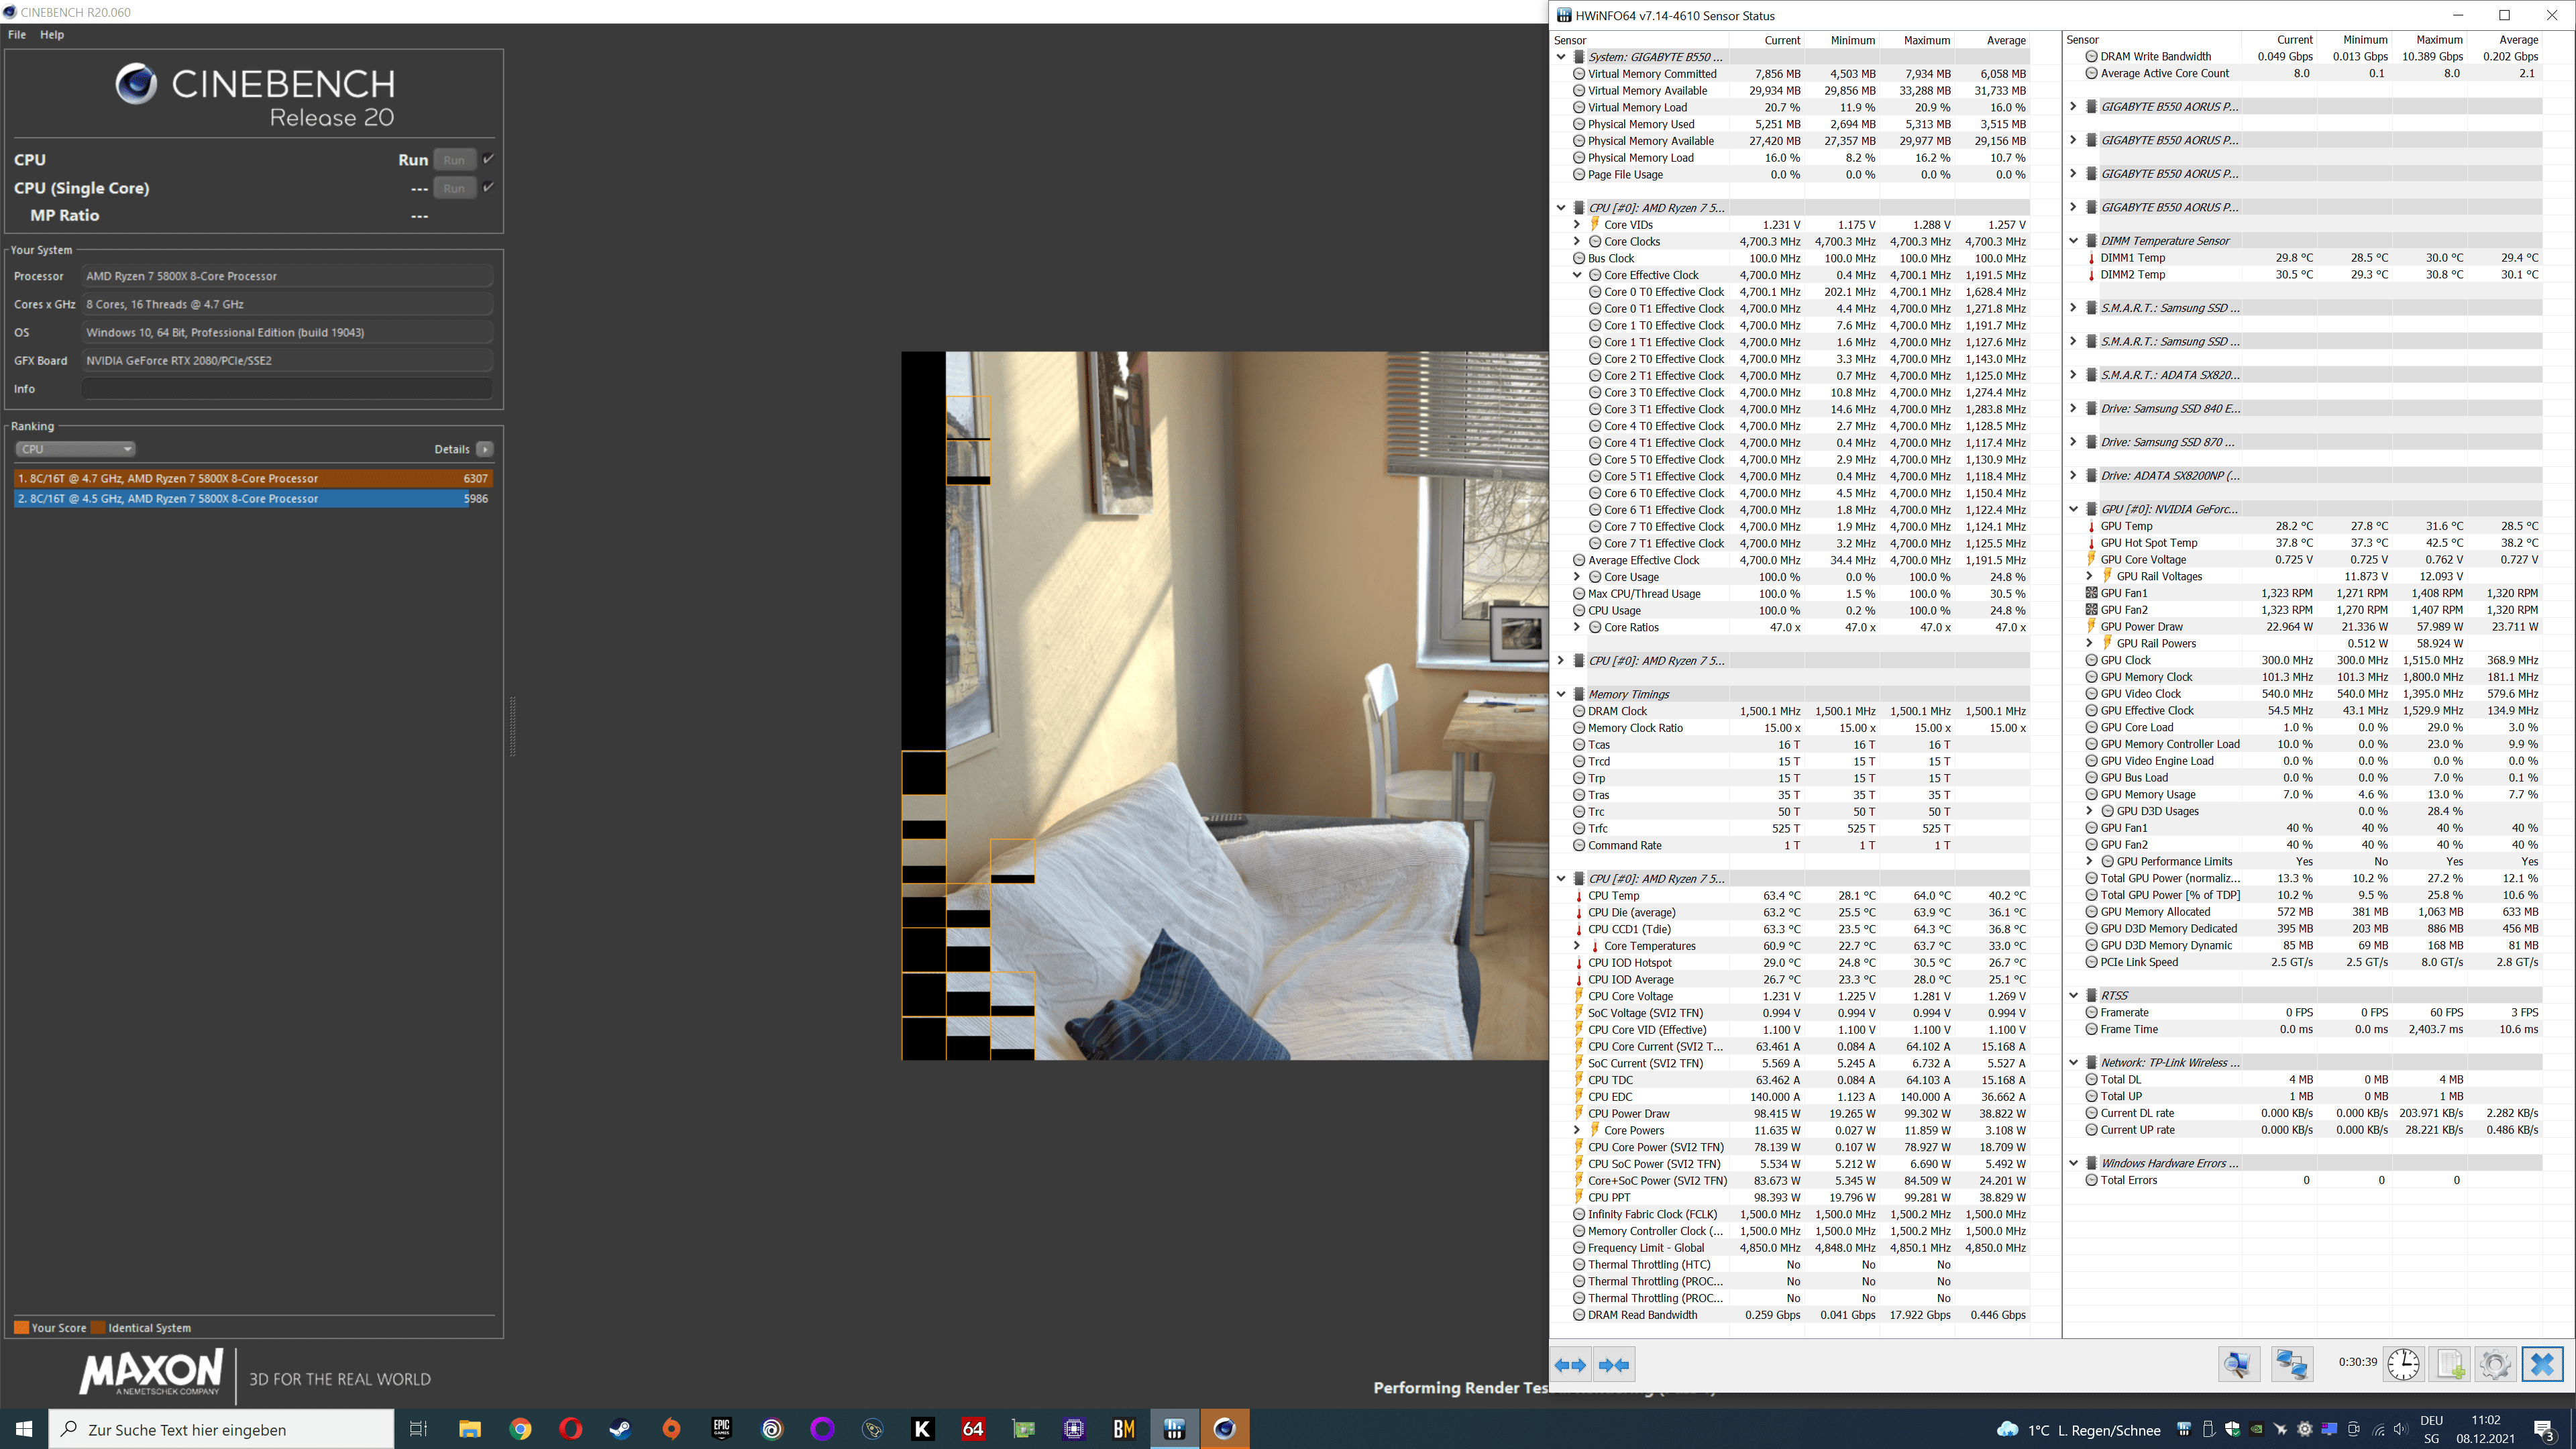Collapse the DIMM Temperature Sensor group

2073,241
